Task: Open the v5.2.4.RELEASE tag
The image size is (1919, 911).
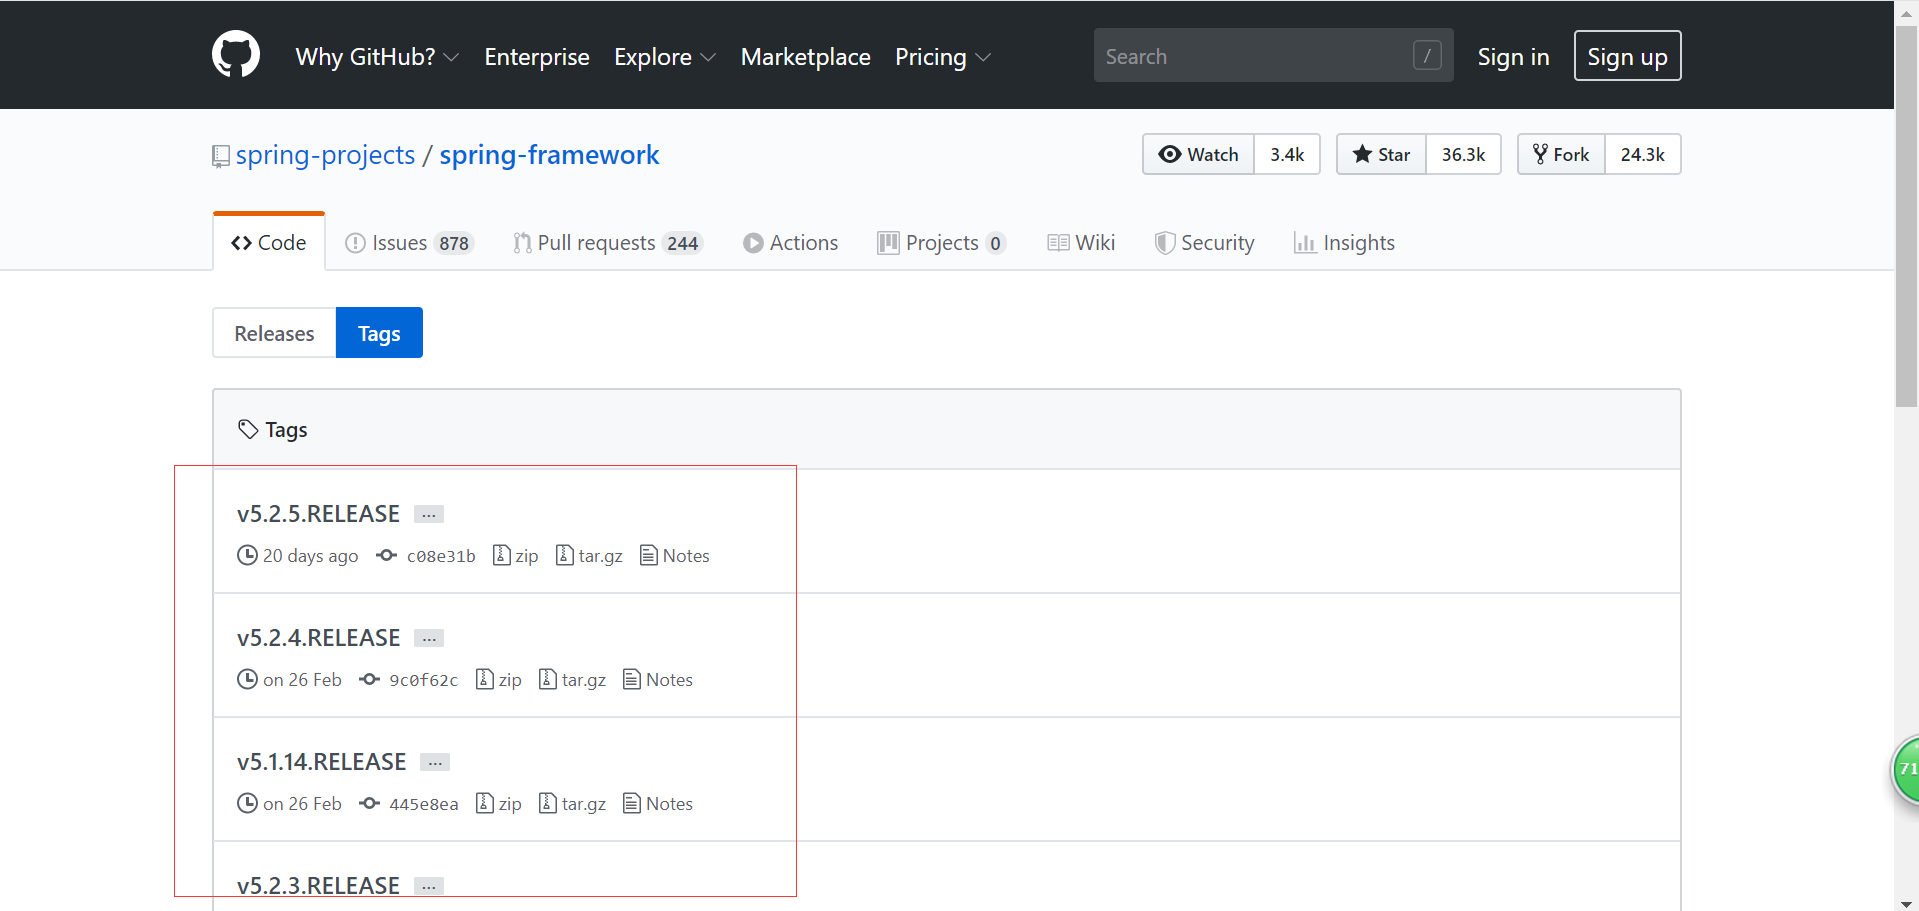Action: pos(318,638)
